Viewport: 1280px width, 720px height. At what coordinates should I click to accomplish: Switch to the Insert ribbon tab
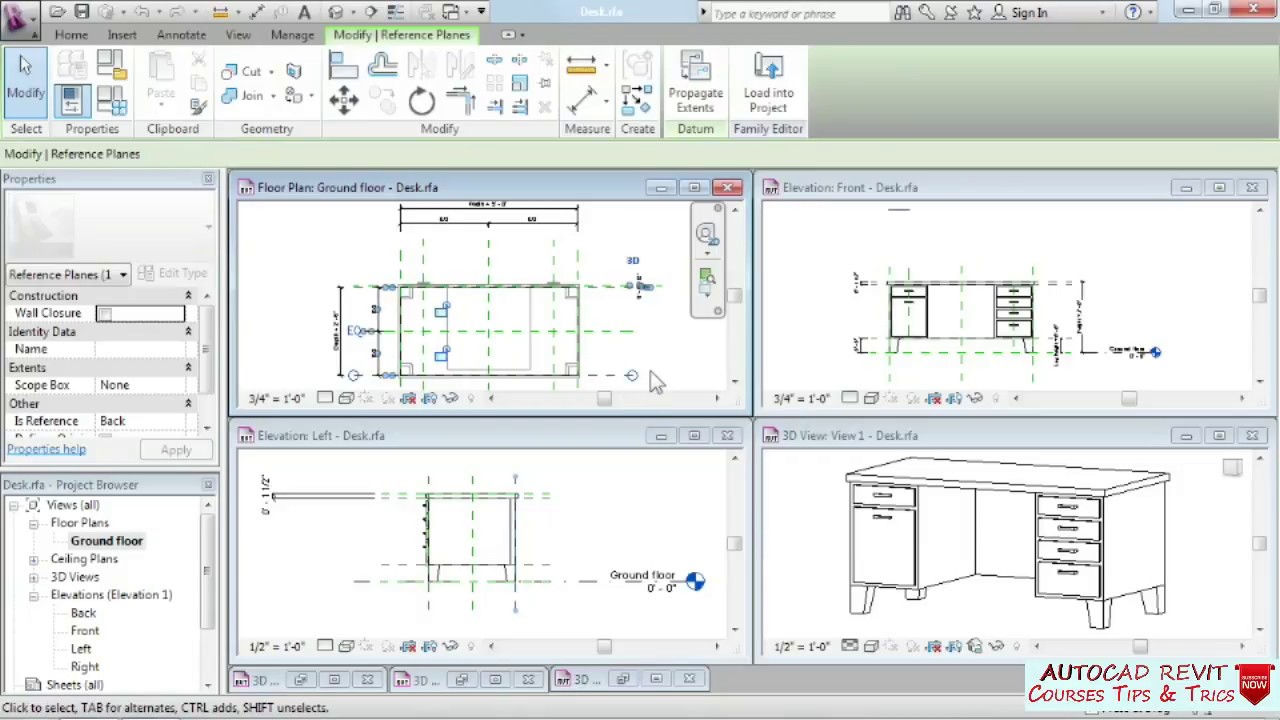click(122, 35)
